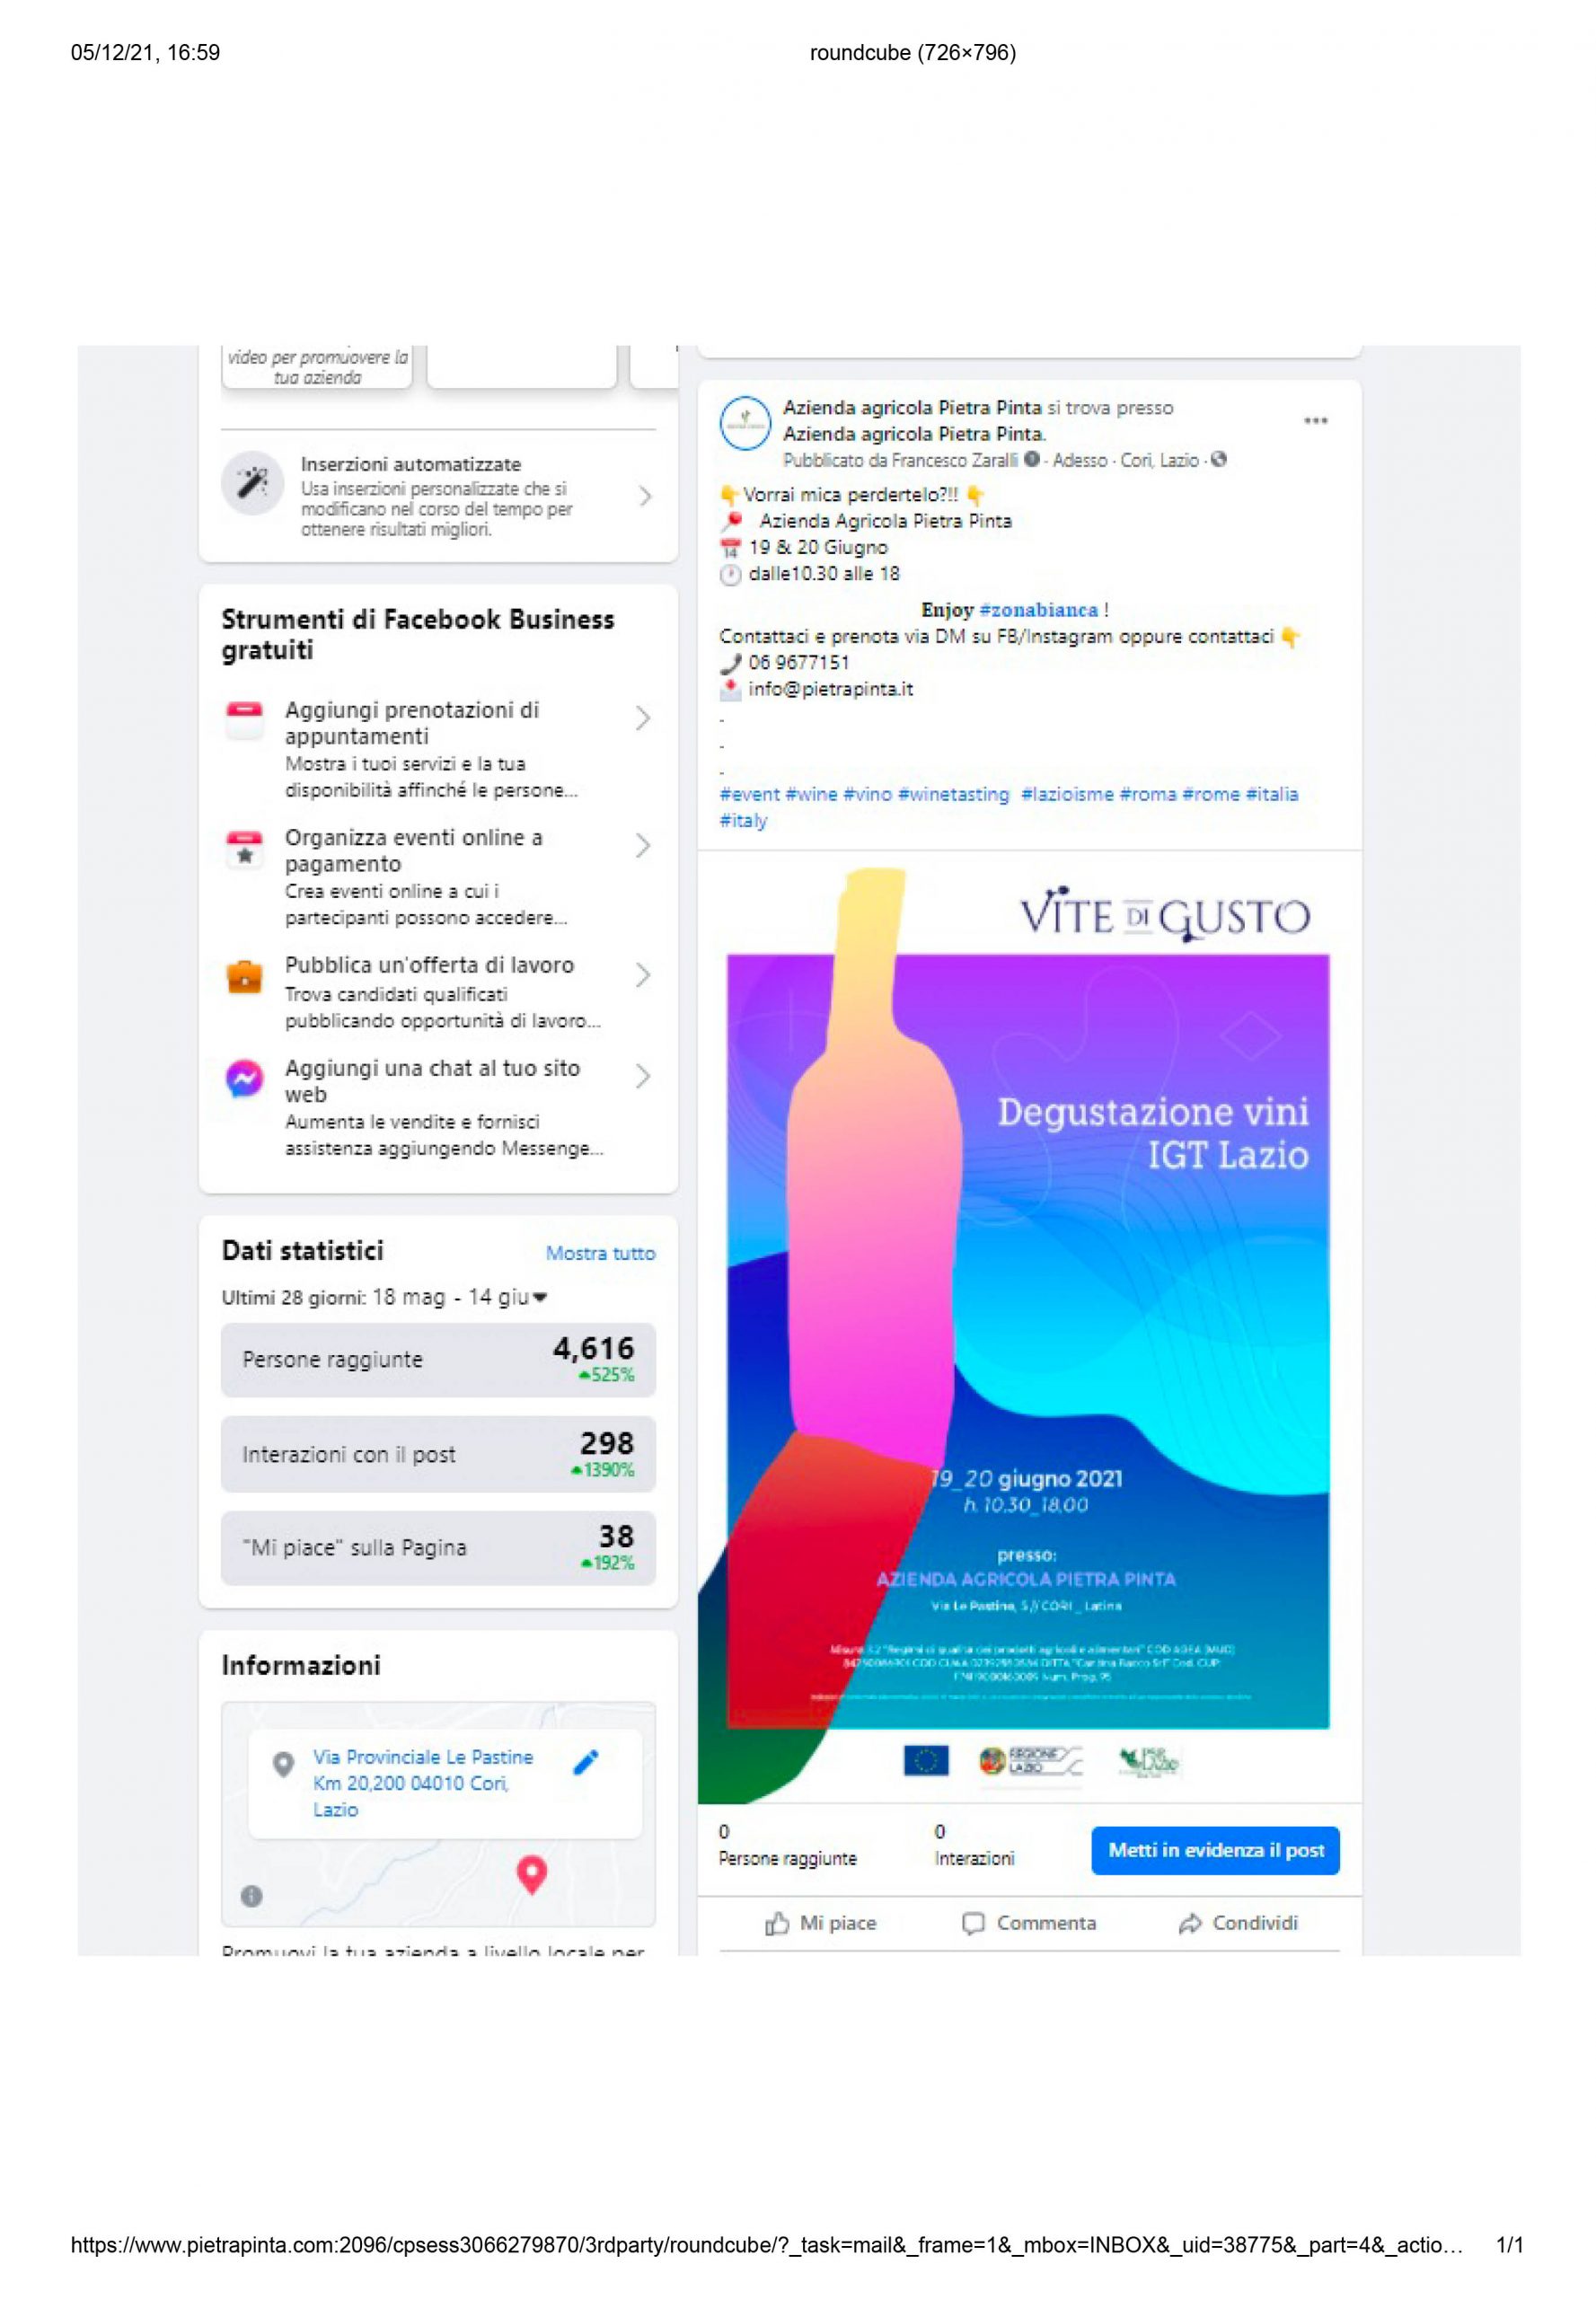Click the red map location pin
The width and height of the screenshot is (1596, 2299).
pyautogui.click(x=531, y=1874)
